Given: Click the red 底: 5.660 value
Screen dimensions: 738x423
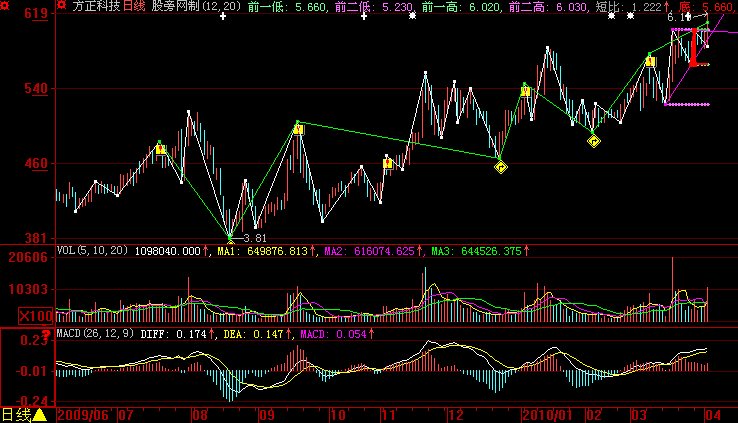Looking at the screenshot, I should [x=706, y=7].
